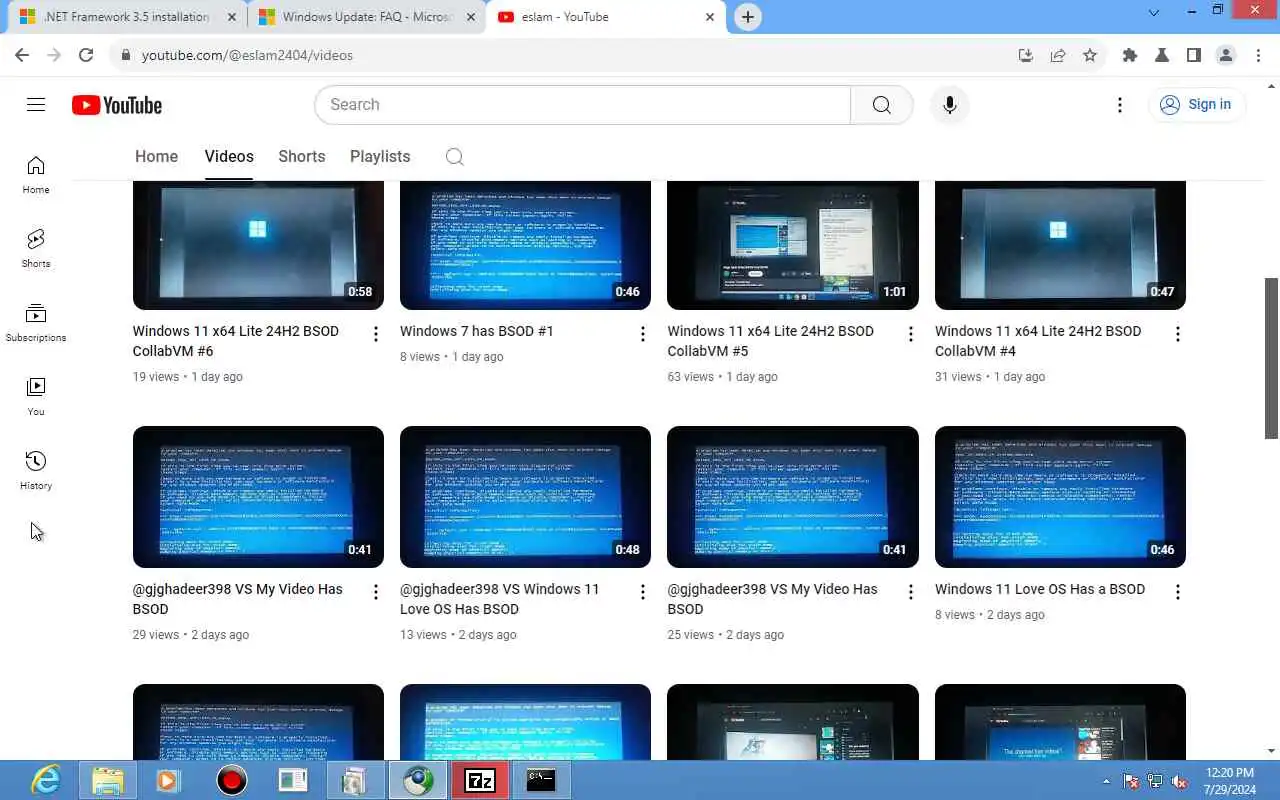
Task: Switch to Windows Update FAQ tab
Action: 366,17
